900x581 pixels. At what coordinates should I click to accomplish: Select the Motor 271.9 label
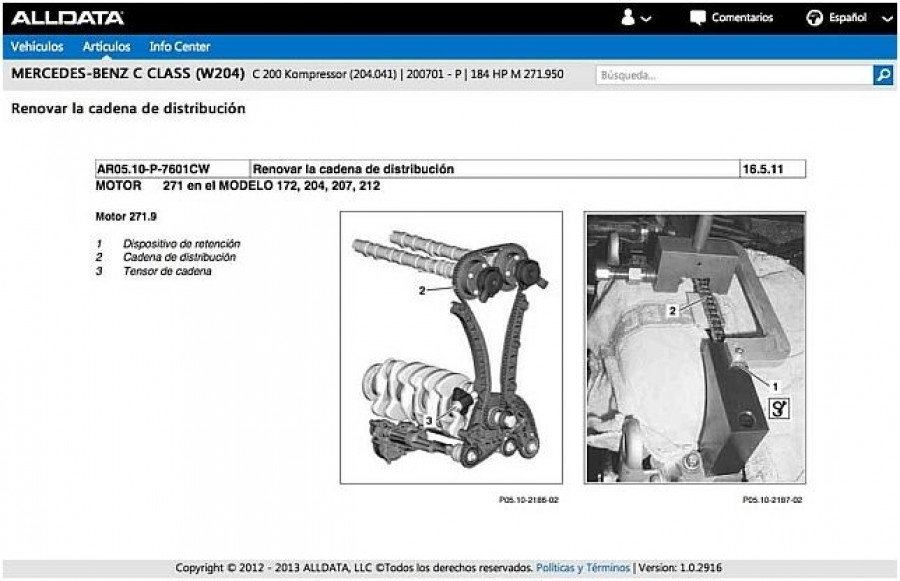pos(126,216)
